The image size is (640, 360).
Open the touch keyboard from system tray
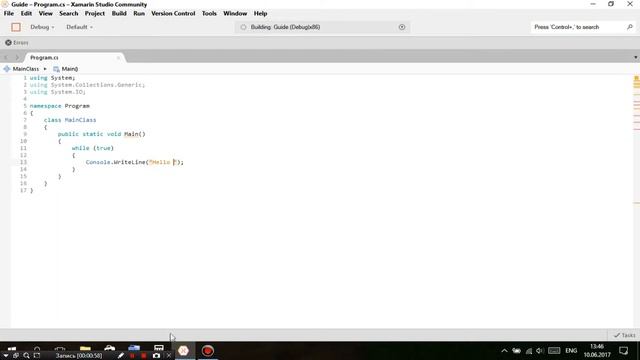click(554, 351)
